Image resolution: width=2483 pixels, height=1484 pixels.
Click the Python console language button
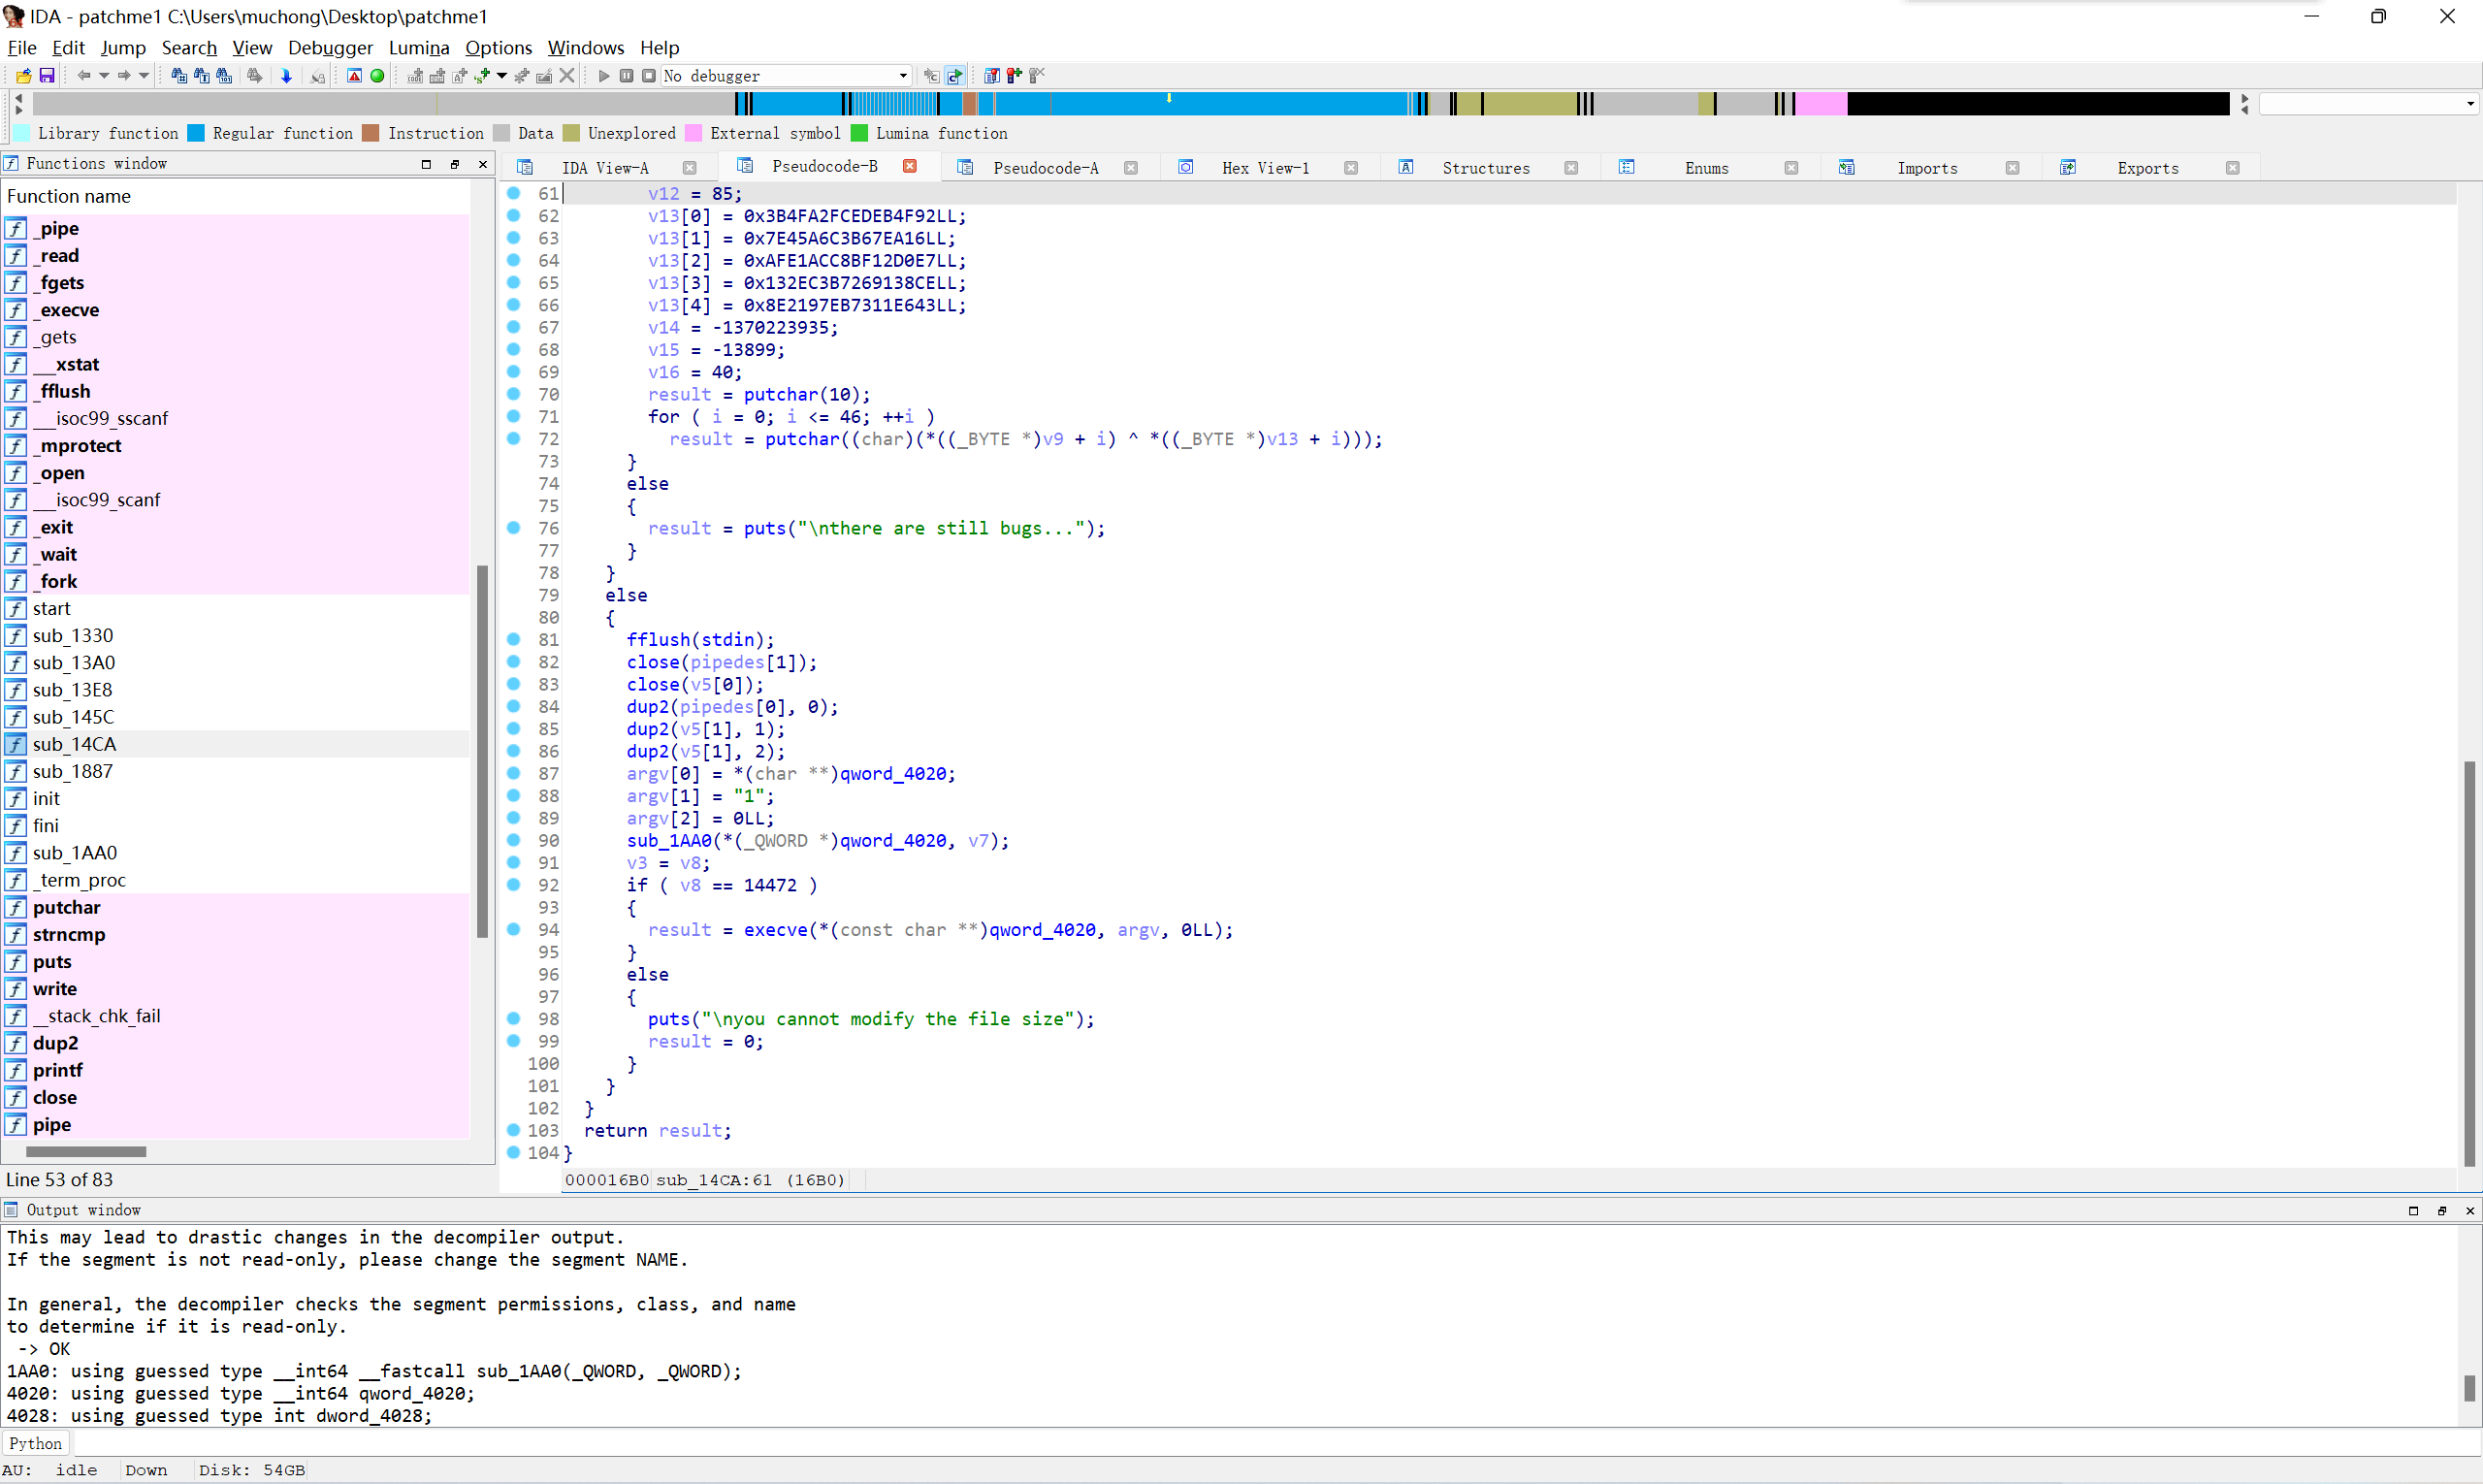coord(36,1443)
